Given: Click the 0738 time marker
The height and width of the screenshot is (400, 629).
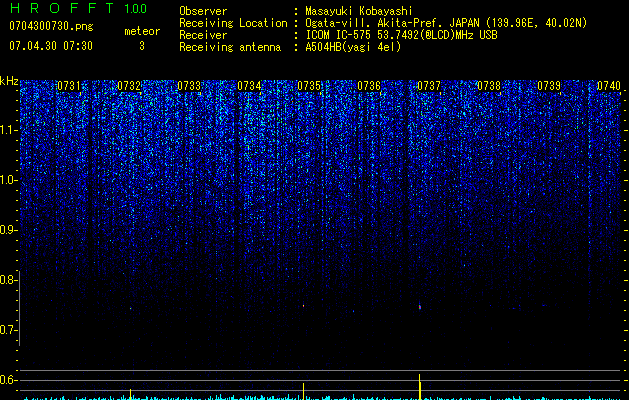Looking at the screenshot, I should click(x=489, y=86).
